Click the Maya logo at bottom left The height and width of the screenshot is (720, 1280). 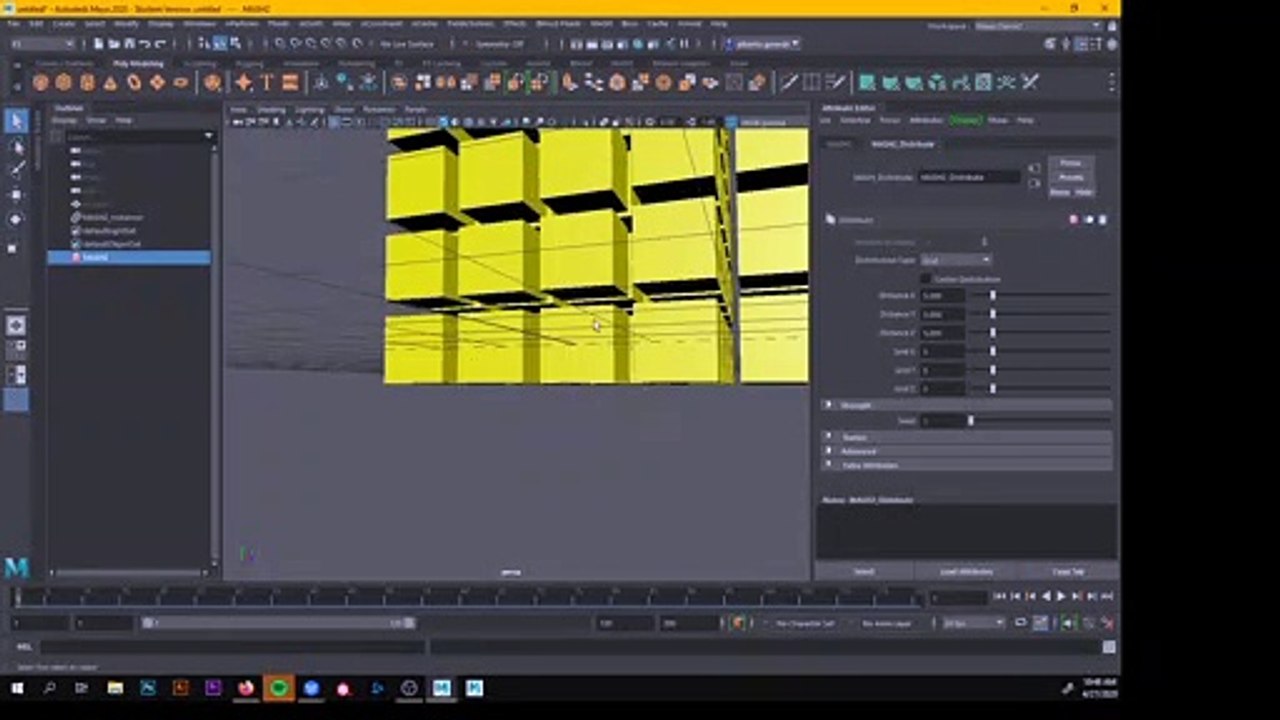coord(17,568)
